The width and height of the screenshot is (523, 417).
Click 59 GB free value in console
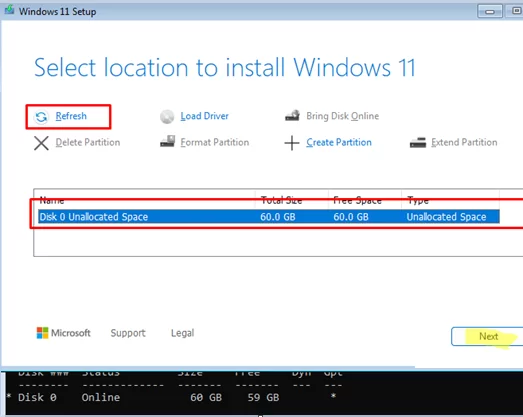tap(263, 397)
